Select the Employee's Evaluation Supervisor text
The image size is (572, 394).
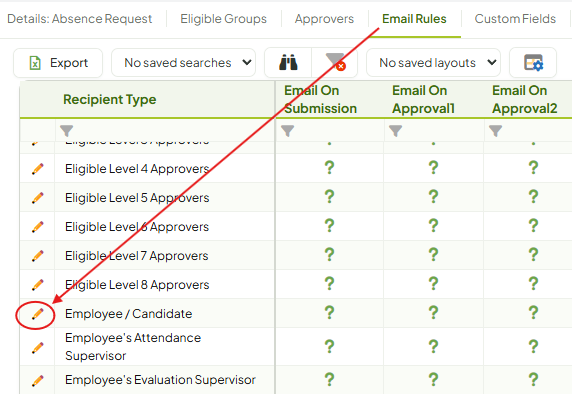coord(161,380)
